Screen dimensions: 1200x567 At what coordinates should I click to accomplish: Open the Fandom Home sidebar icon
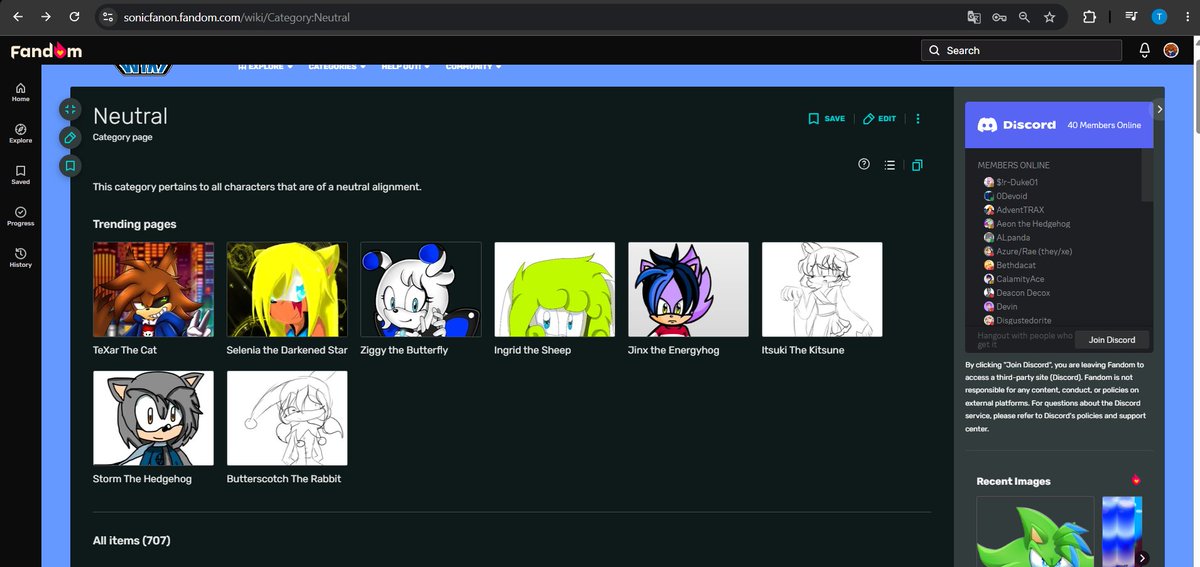tap(20, 92)
